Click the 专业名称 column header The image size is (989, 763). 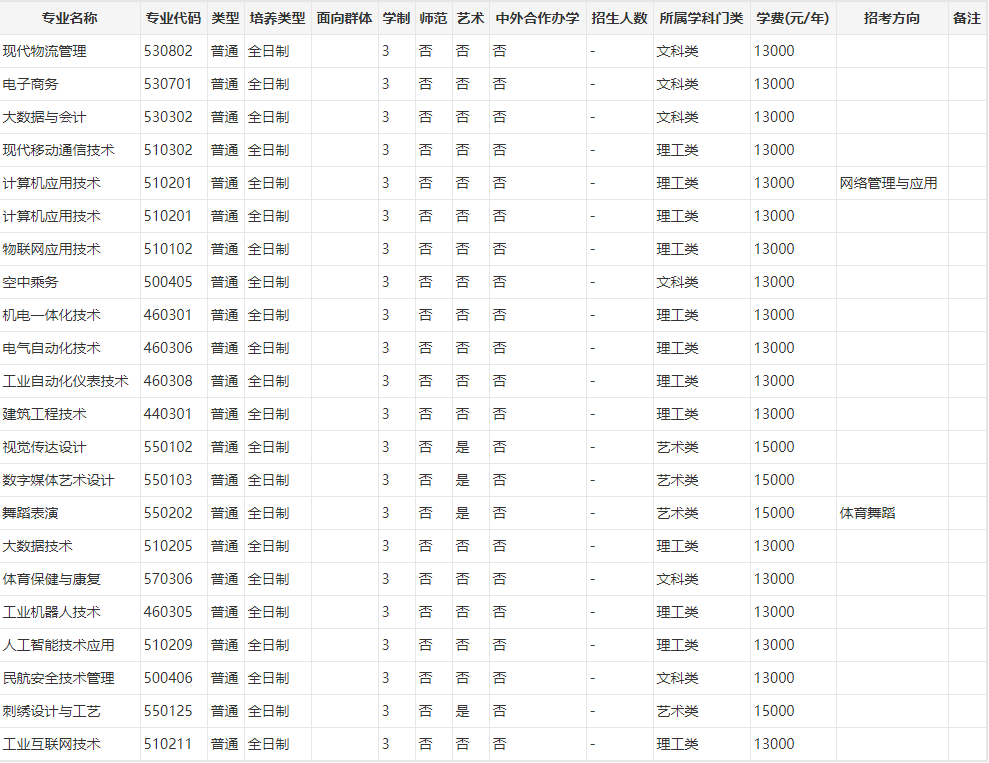pos(70,19)
